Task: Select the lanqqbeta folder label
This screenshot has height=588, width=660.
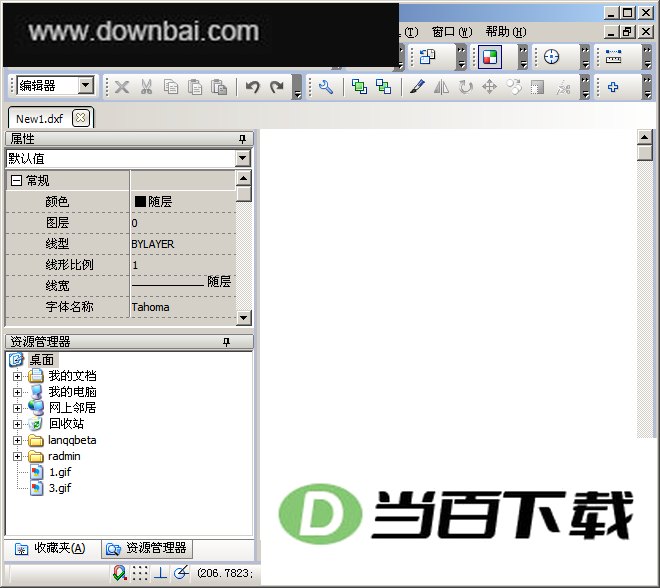Action: click(x=72, y=440)
